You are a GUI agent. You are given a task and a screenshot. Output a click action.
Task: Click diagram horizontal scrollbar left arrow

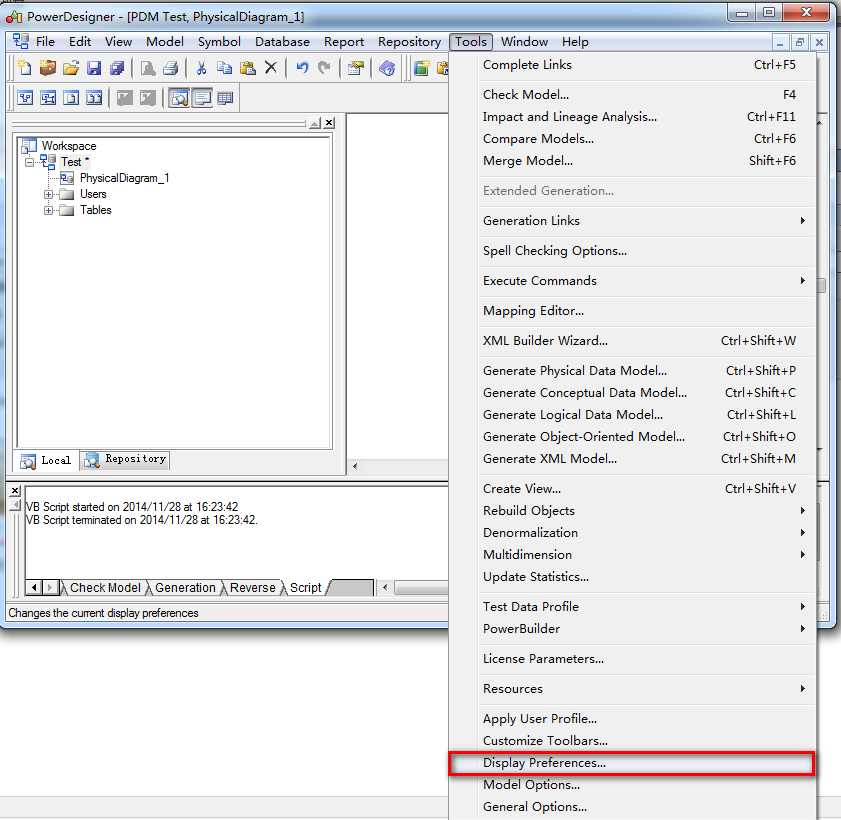click(x=355, y=466)
